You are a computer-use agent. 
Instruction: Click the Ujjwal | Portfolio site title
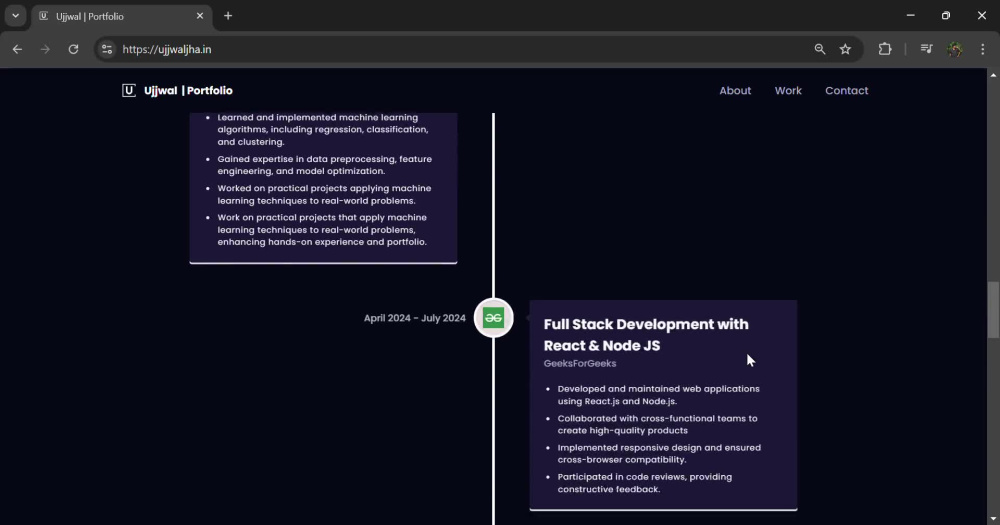tap(188, 91)
